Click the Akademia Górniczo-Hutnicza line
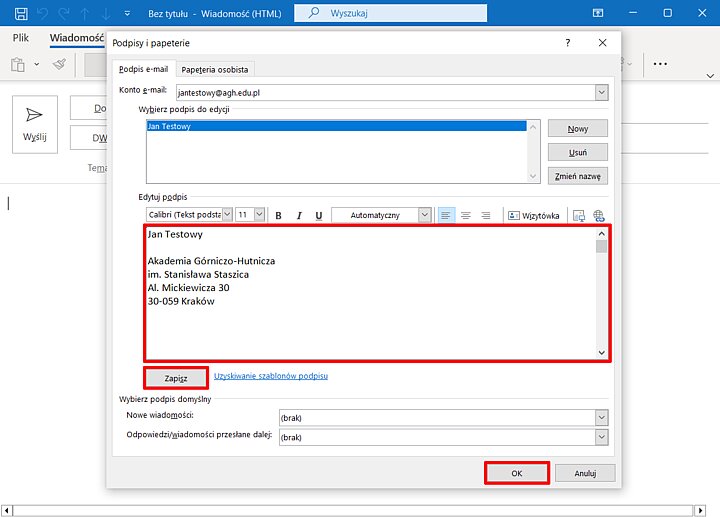 (x=211, y=261)
